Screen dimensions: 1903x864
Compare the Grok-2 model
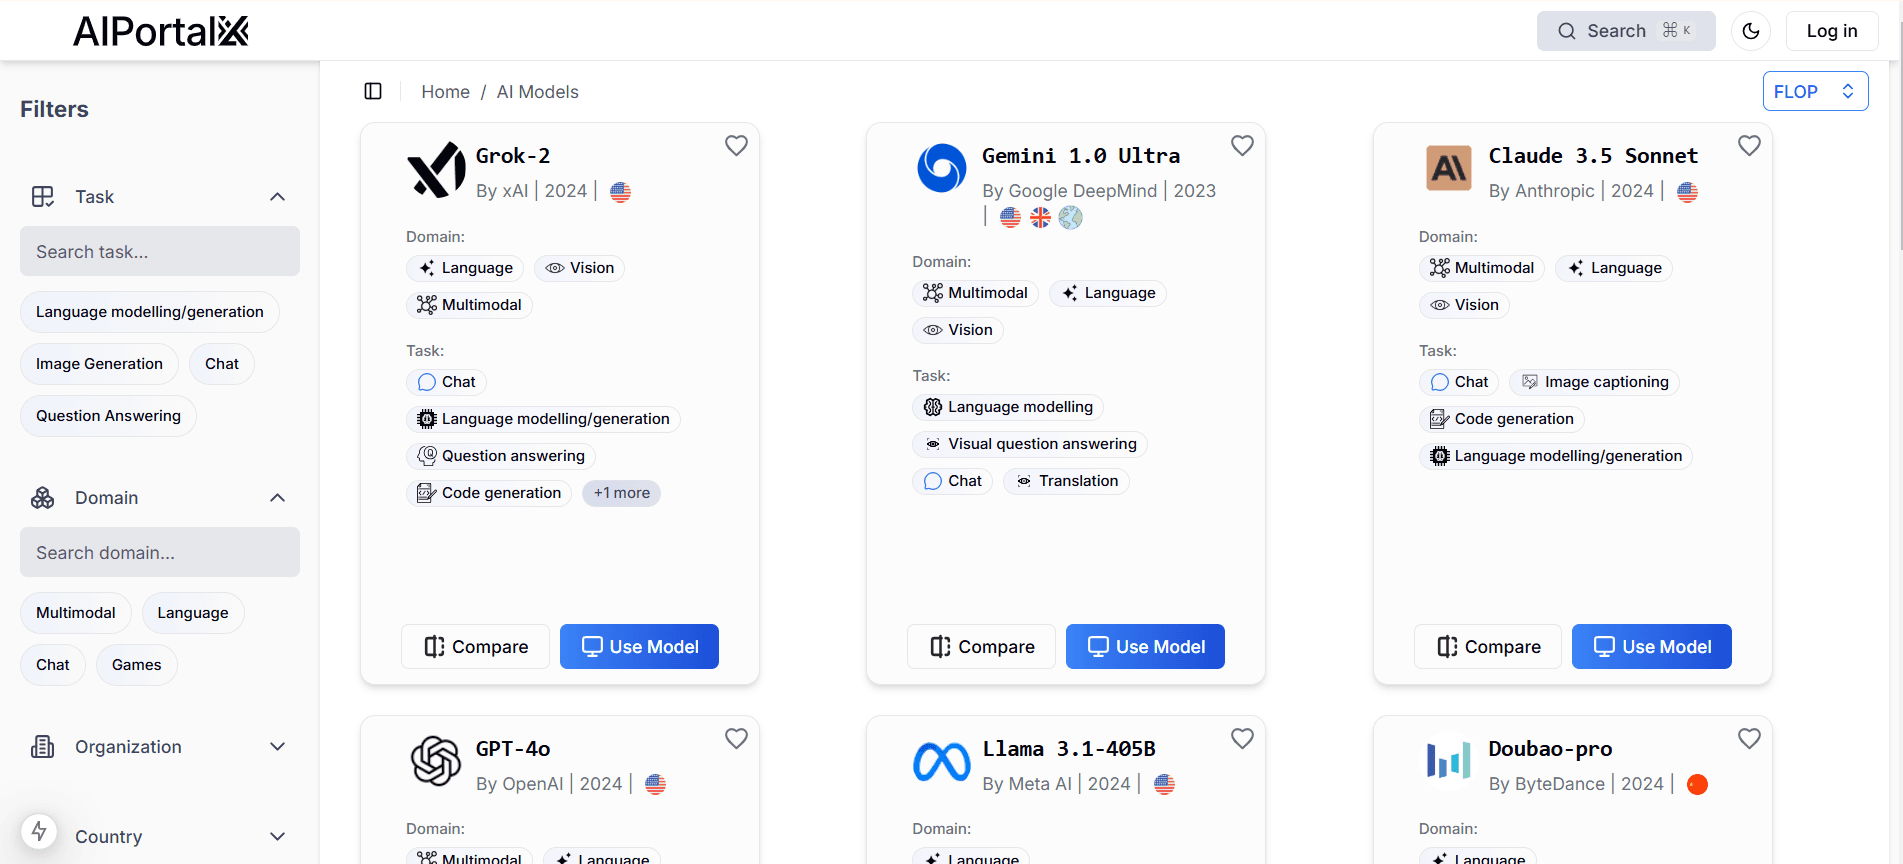[x=475, y=647]
